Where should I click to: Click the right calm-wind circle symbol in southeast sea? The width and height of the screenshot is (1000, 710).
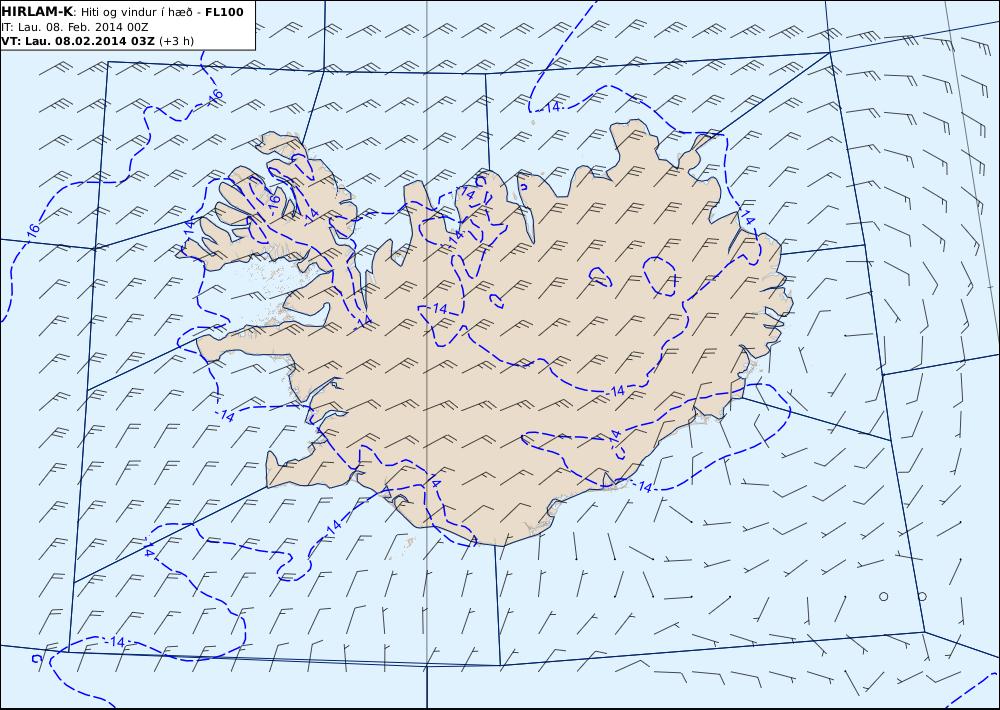tap(922, 596)
